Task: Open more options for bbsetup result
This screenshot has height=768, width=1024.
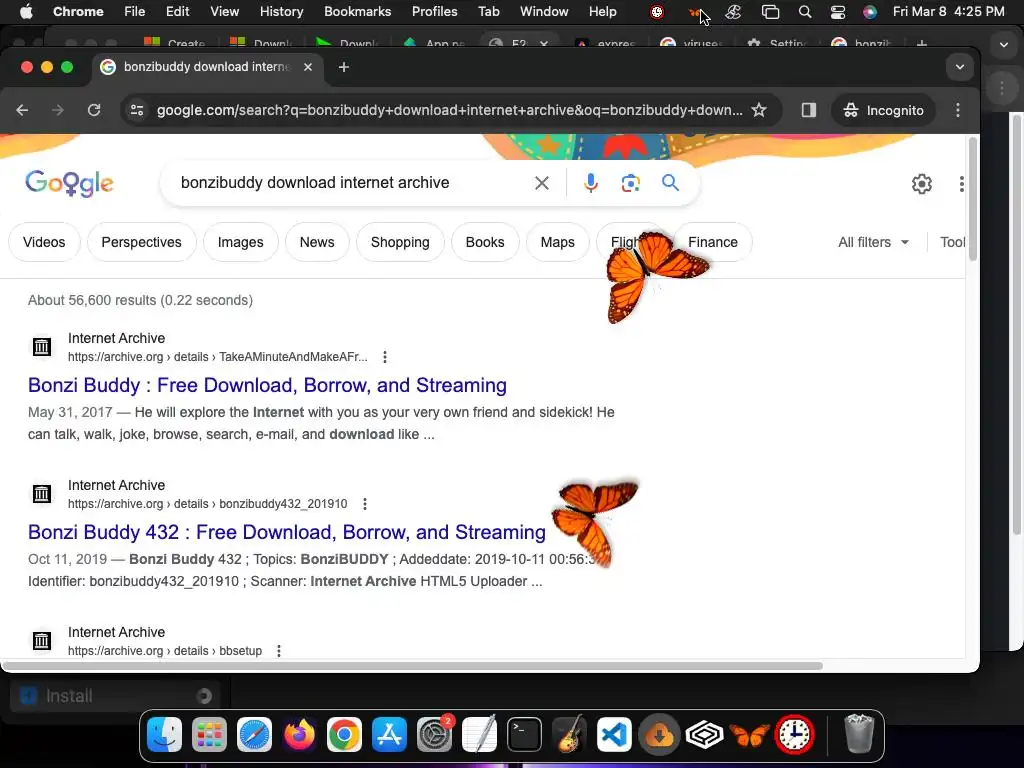Action: tap(279, 651)
